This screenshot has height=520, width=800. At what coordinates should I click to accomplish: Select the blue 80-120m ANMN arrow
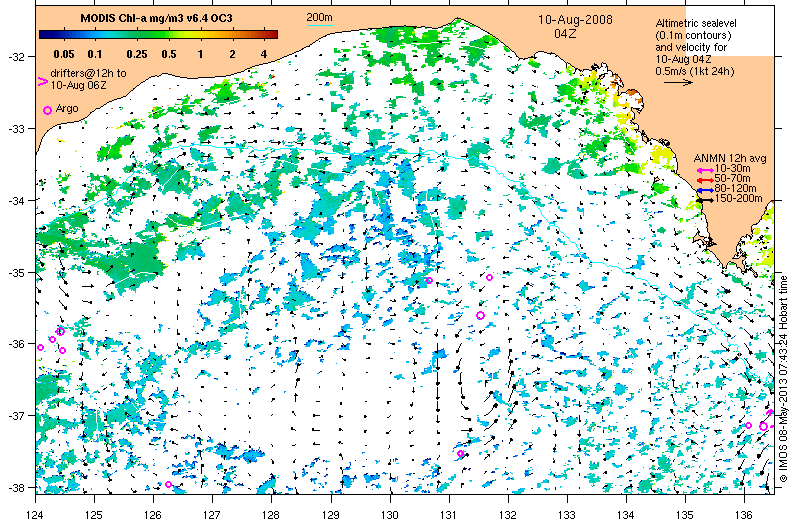(705, 190)
